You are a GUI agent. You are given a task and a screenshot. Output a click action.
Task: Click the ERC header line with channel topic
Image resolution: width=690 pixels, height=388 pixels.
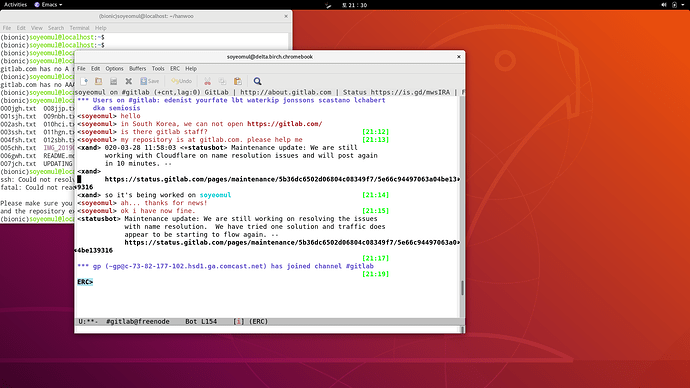[269, 92]
